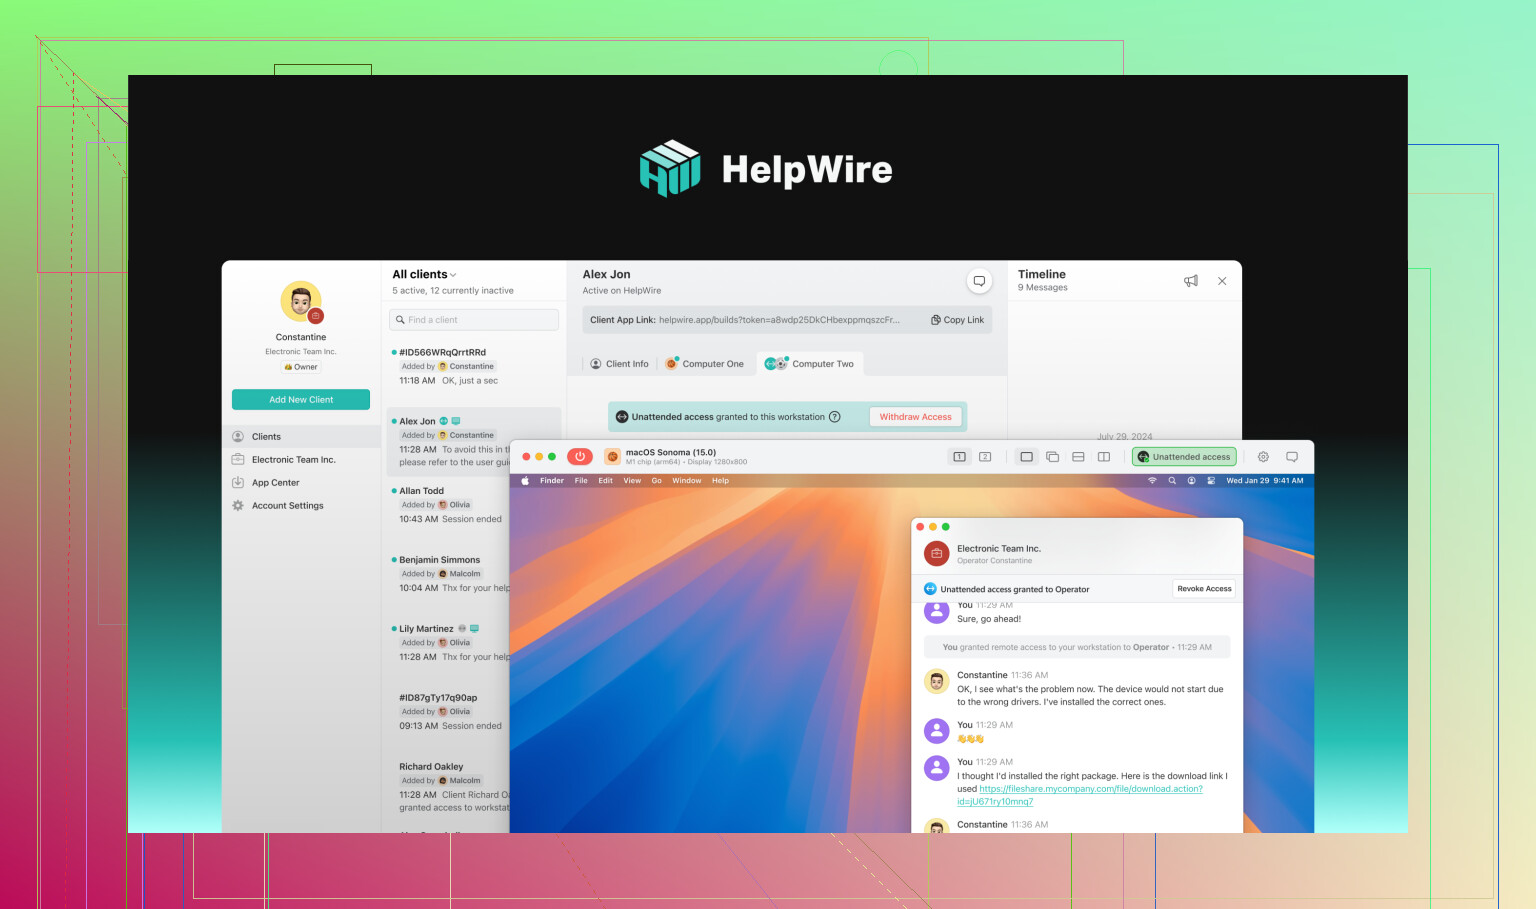The image size is (1536, 909).
Task: Open App Center in the sidebar
Action: 301,483
